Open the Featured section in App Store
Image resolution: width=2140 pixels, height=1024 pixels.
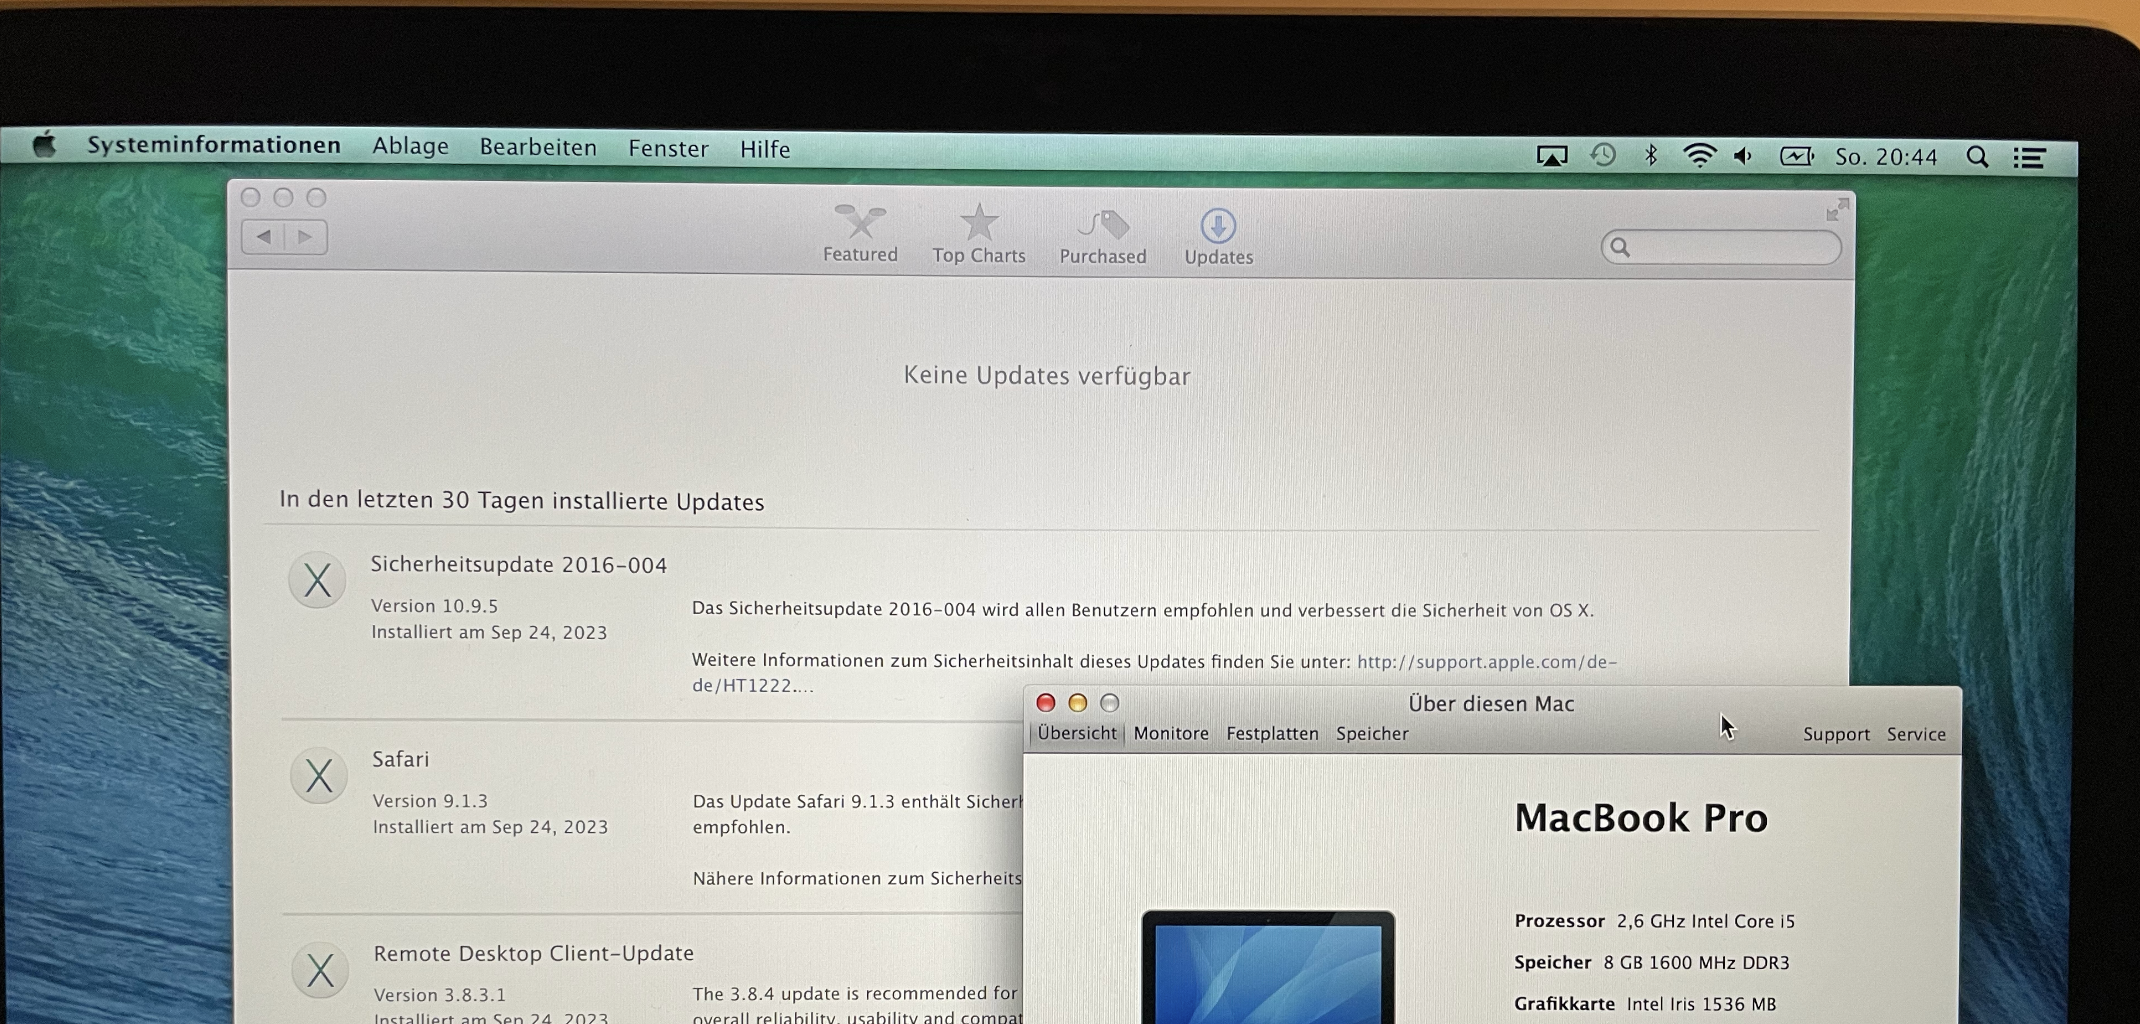pyautogui.click(x=860, y=234)
